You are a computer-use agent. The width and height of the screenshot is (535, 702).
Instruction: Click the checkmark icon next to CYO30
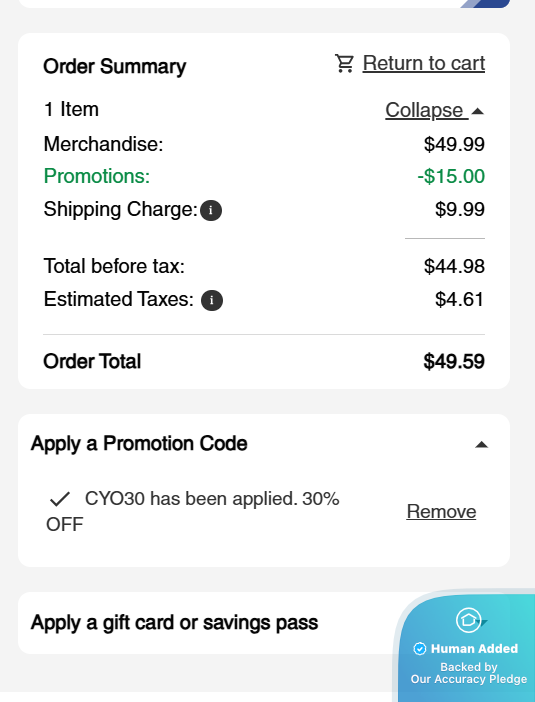(60, 499)
